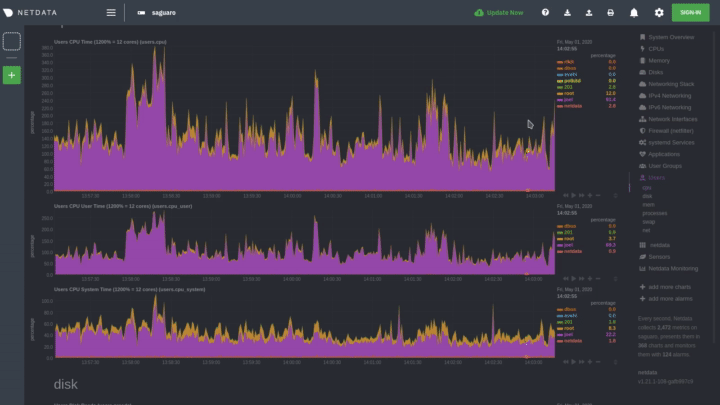Open the help question-mark icon
720x405 pixels.
(545, 12)
